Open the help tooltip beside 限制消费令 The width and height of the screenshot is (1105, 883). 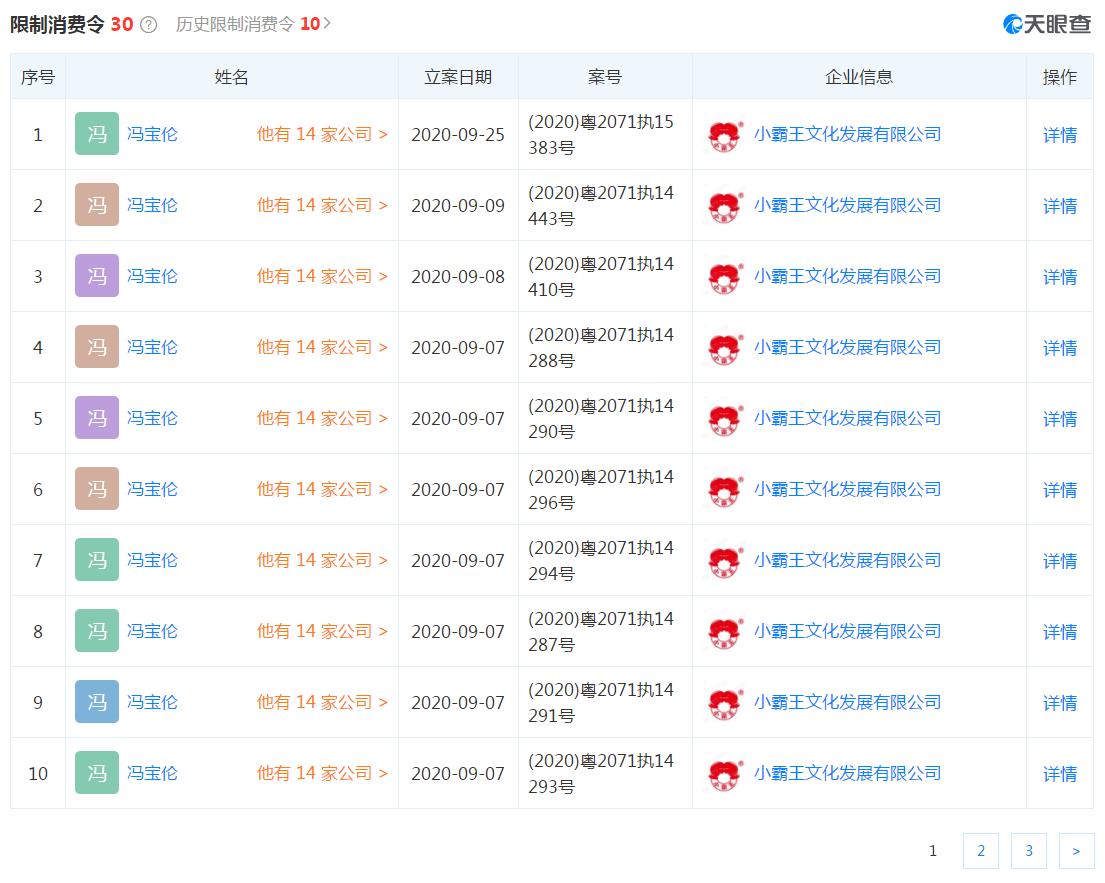[x=148, y=22]
